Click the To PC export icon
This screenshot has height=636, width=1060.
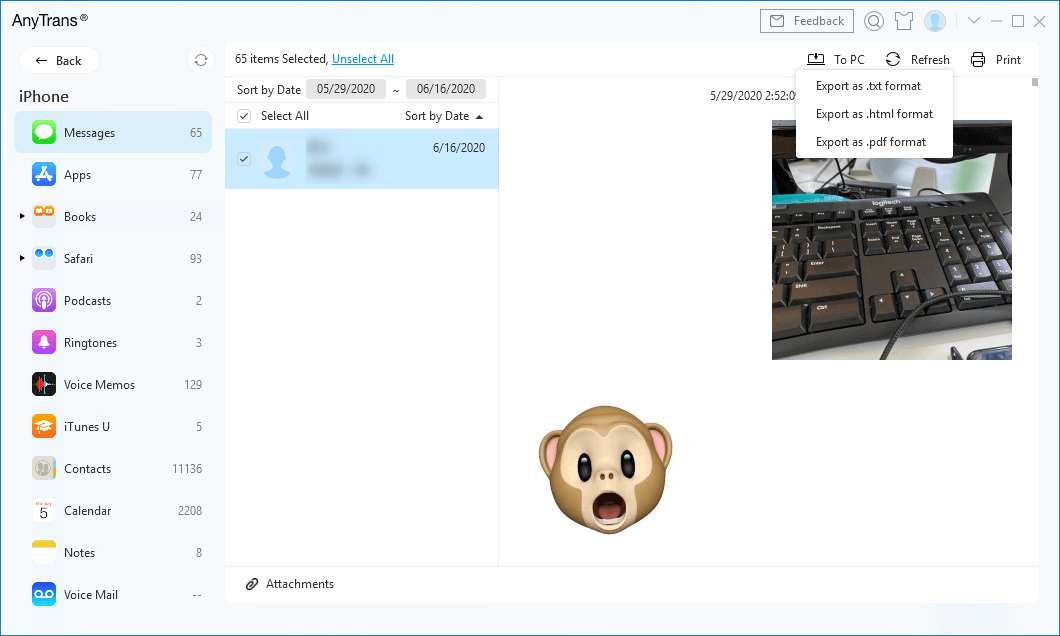pos(816,59)
